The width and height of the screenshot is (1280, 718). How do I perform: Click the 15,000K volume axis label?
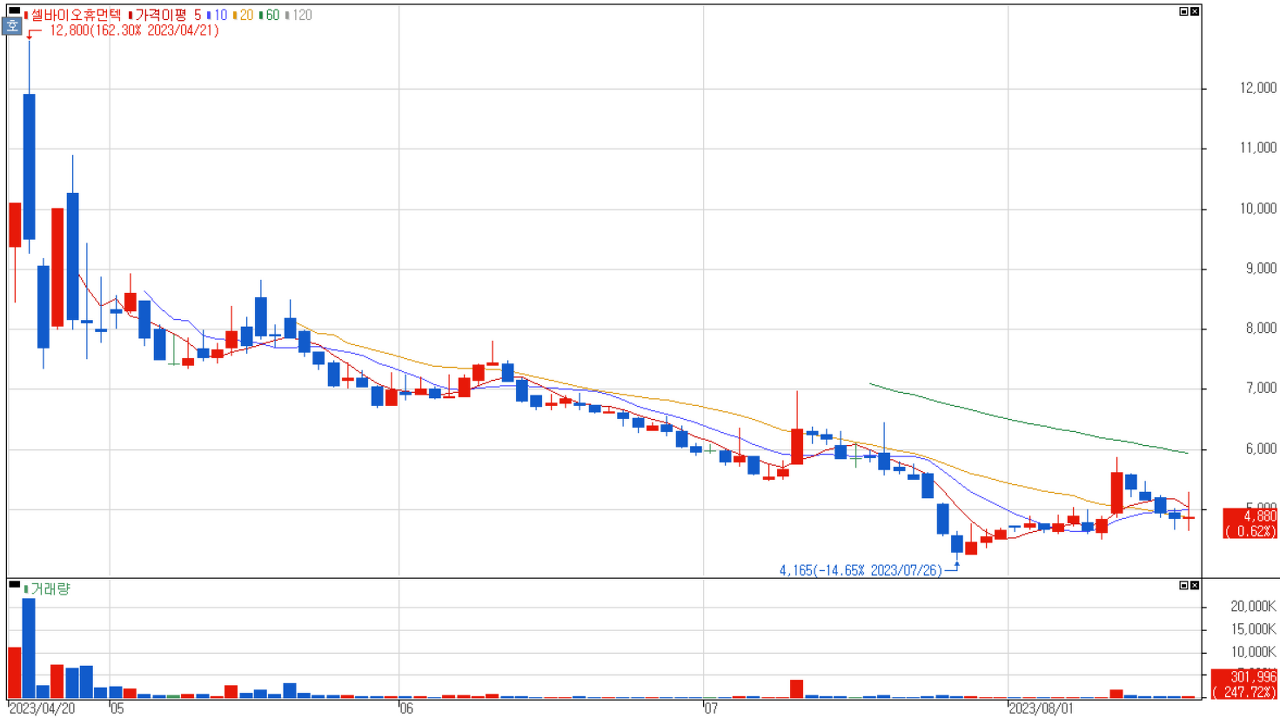tap(1254, 630)
